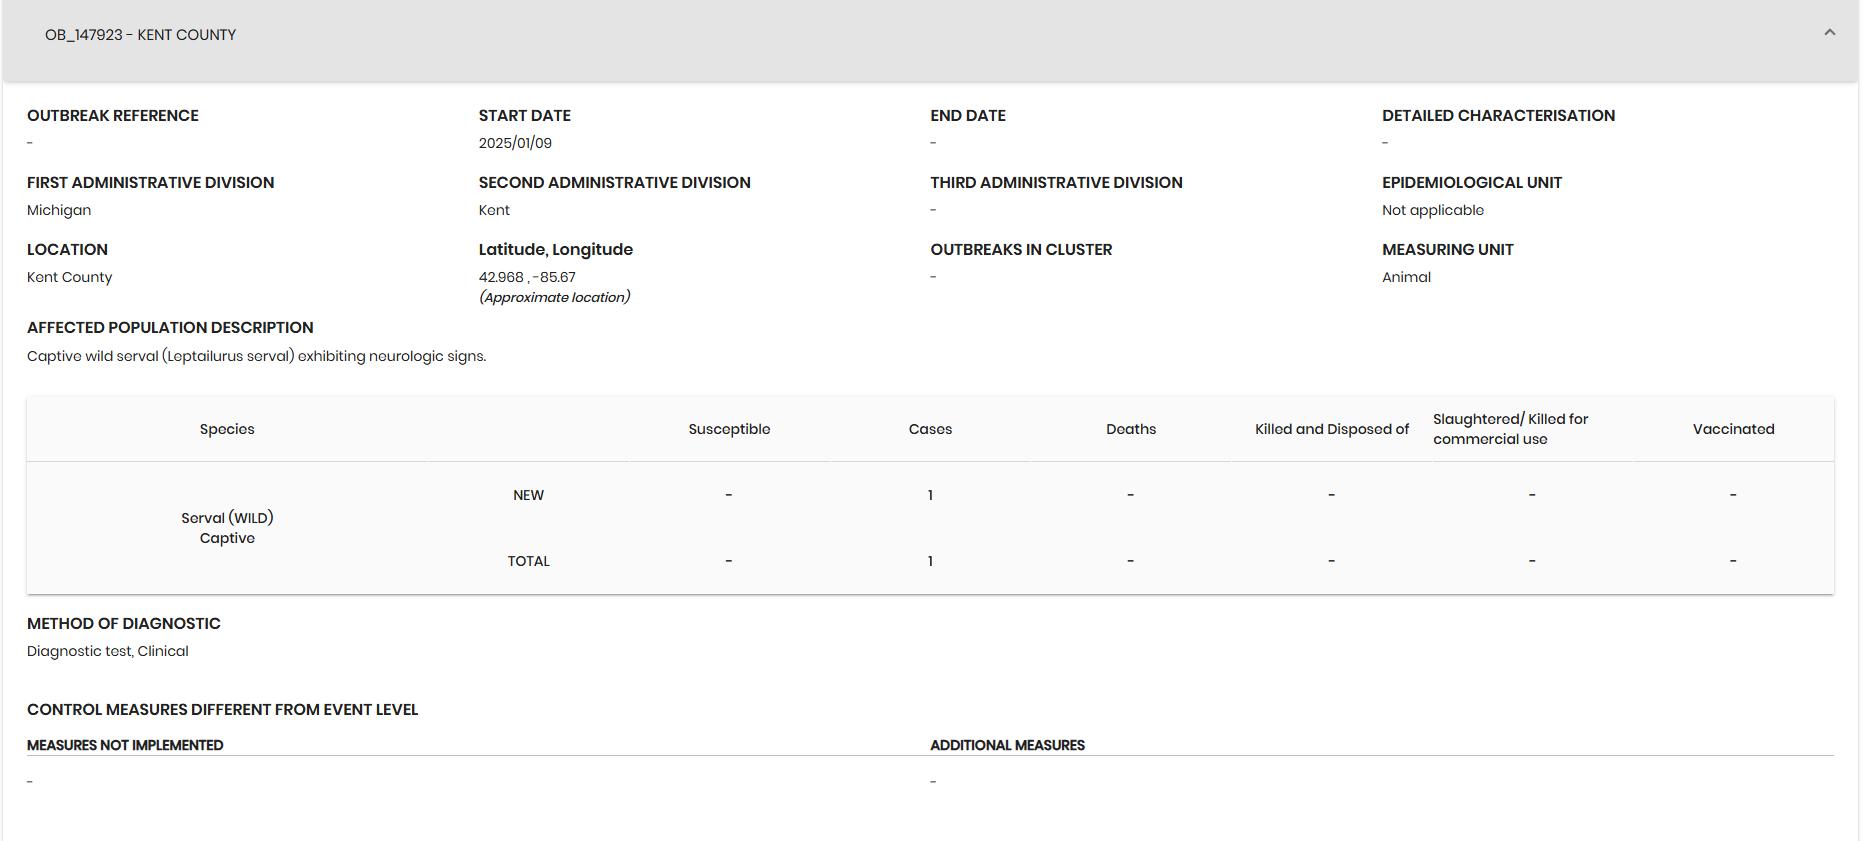Click the Cases column header
This screenshot has width=1874, height=841.
930,429
